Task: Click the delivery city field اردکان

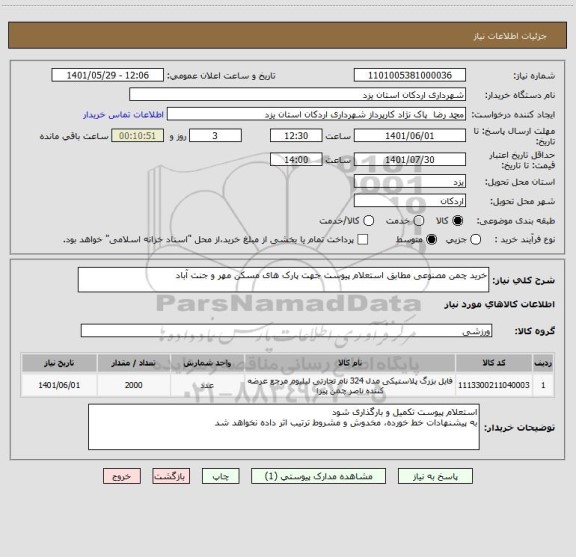Action: click(410, 201)
